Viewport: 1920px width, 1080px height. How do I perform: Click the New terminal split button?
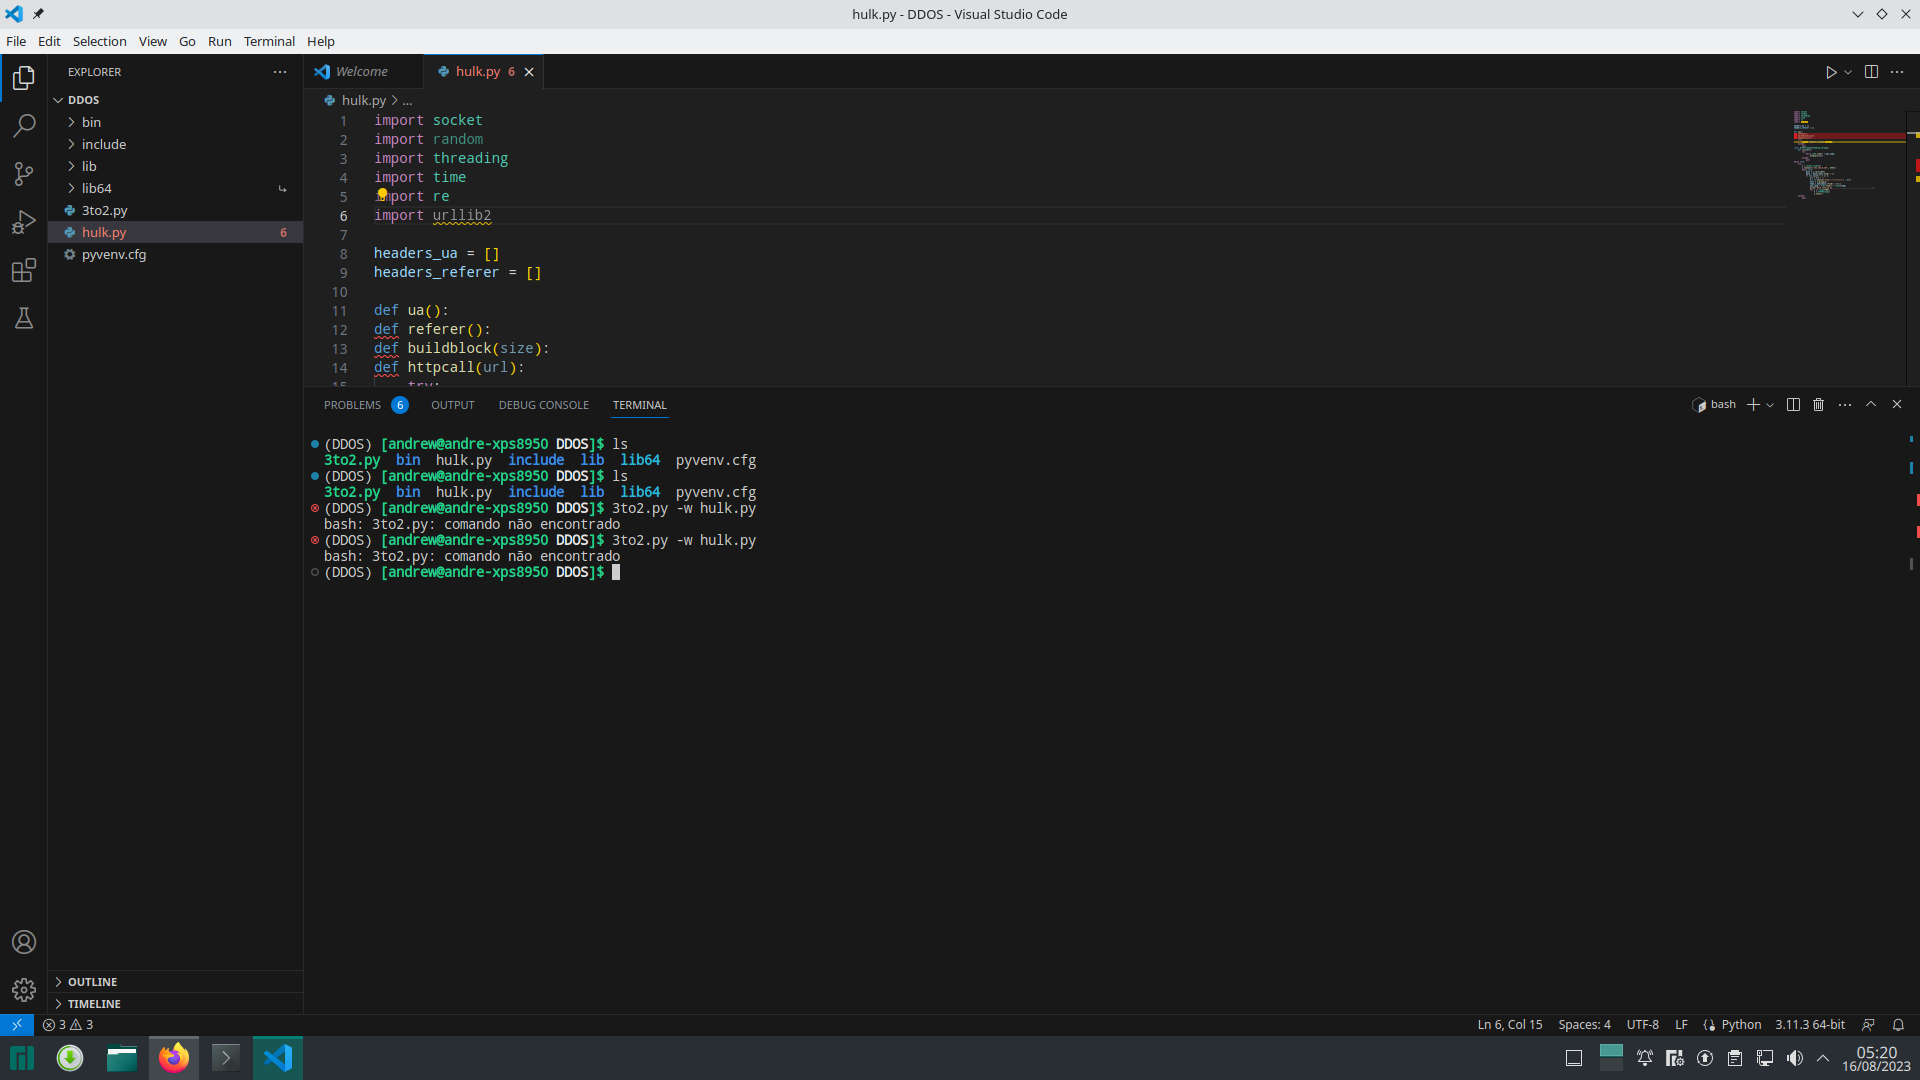click(x=1792, y=405)
